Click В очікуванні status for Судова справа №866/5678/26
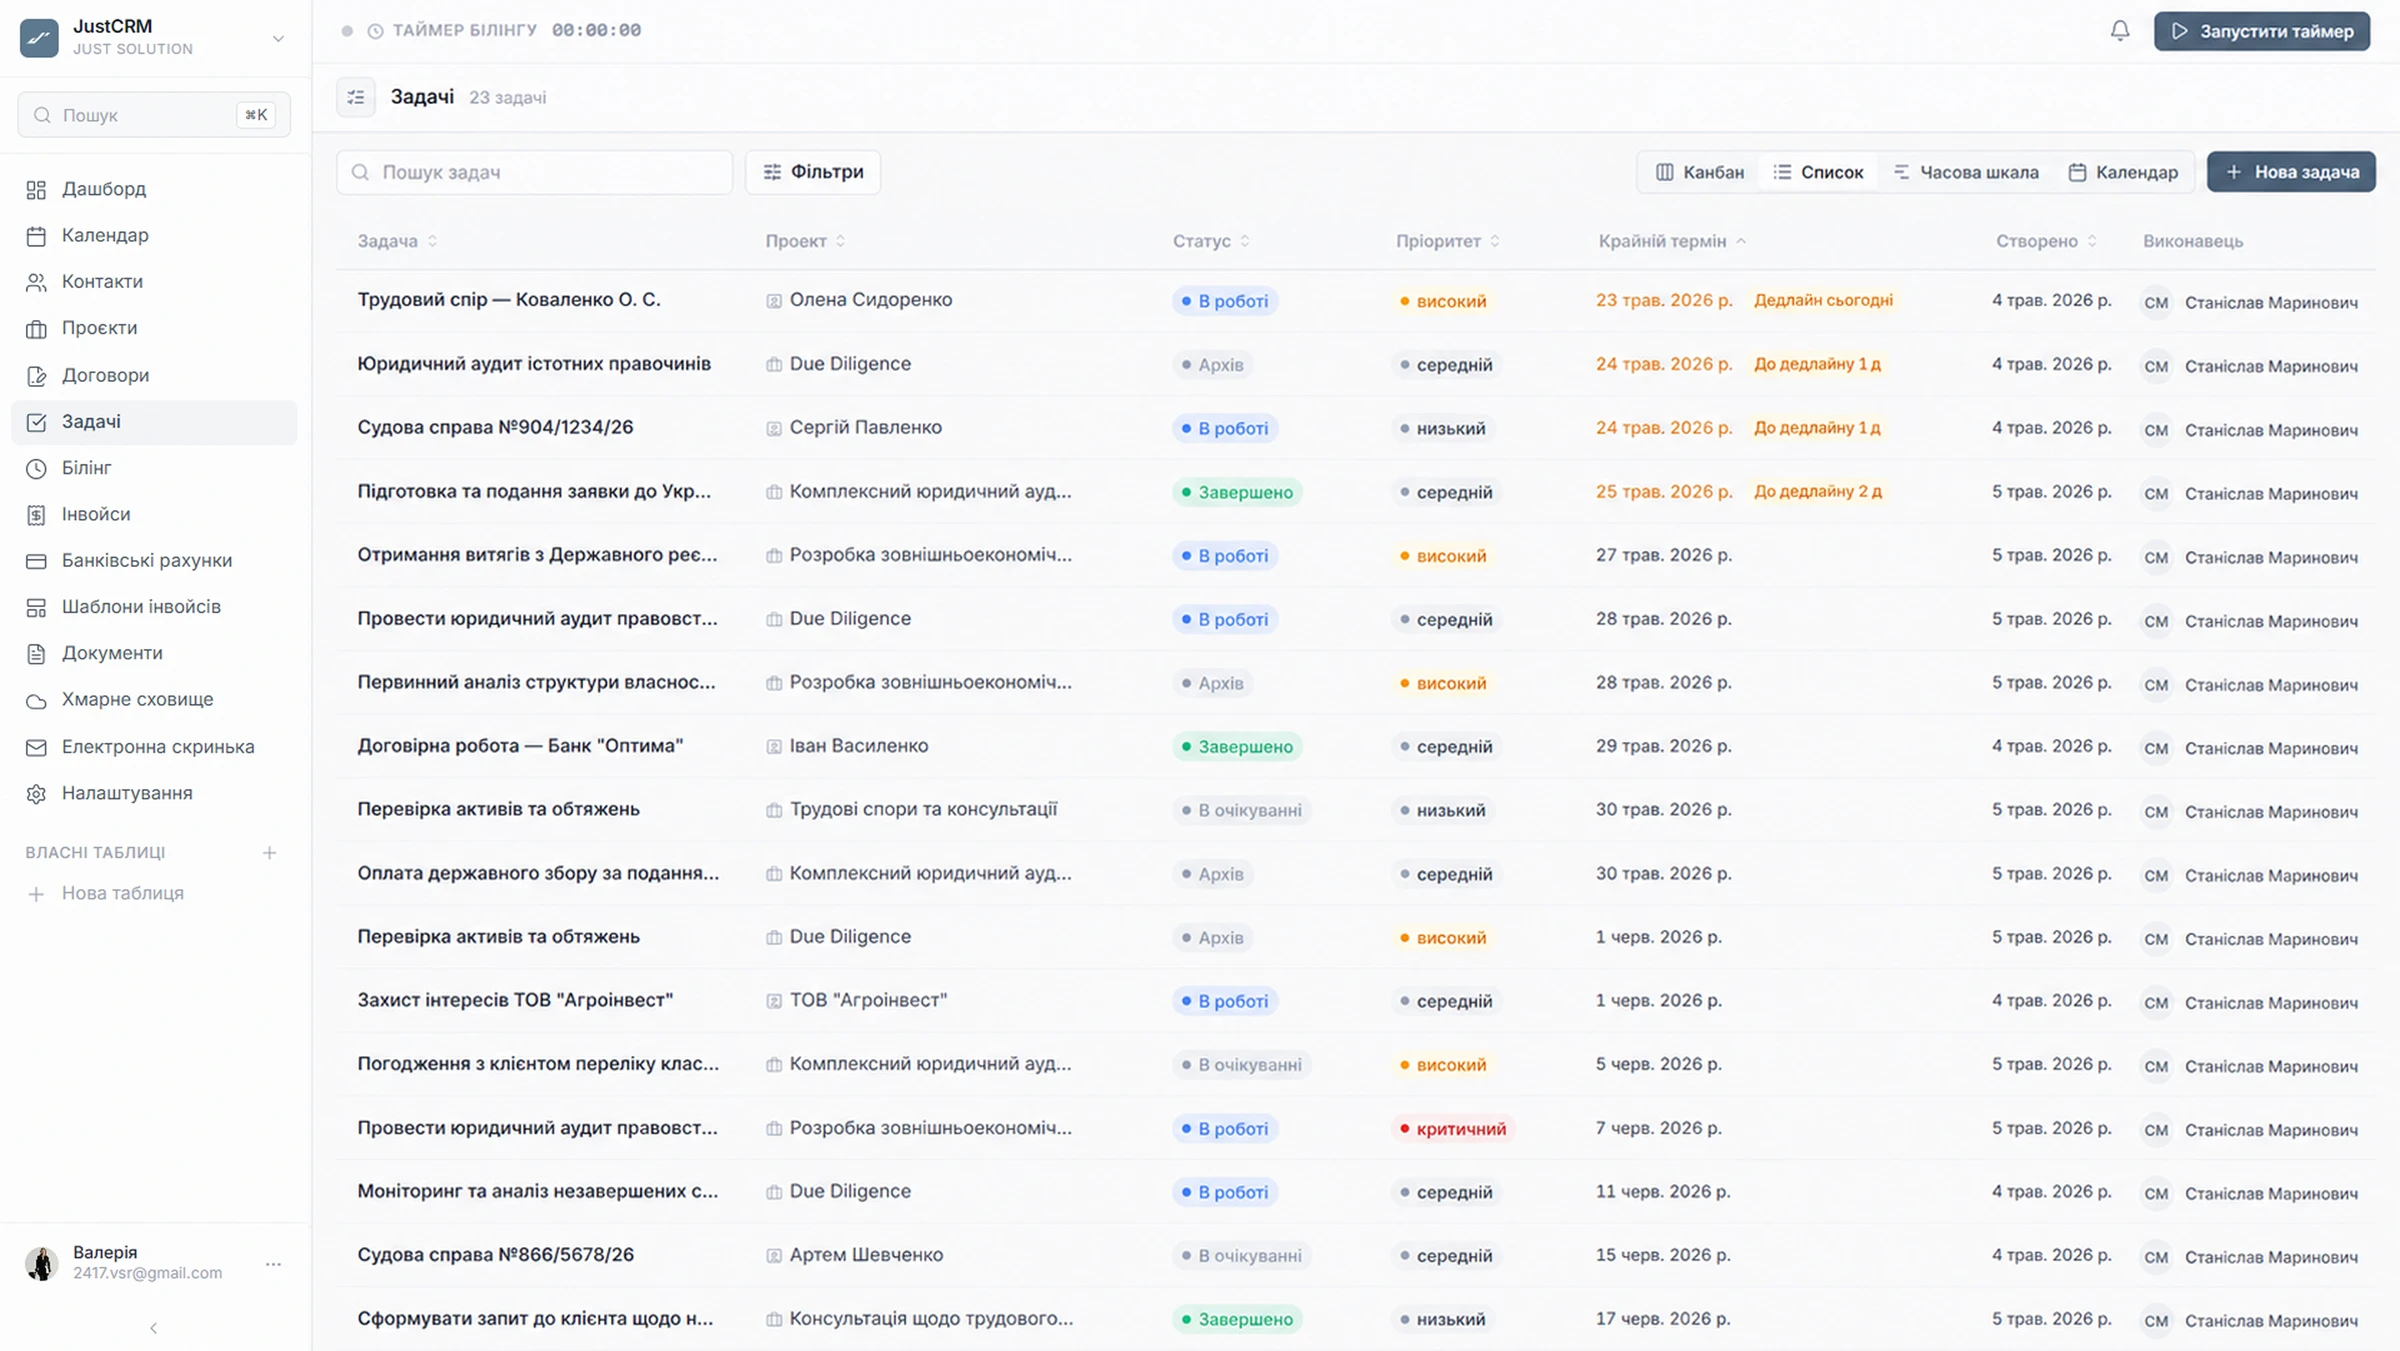Screen dimensions: 2400x1351 (x=1241, y=1256)
